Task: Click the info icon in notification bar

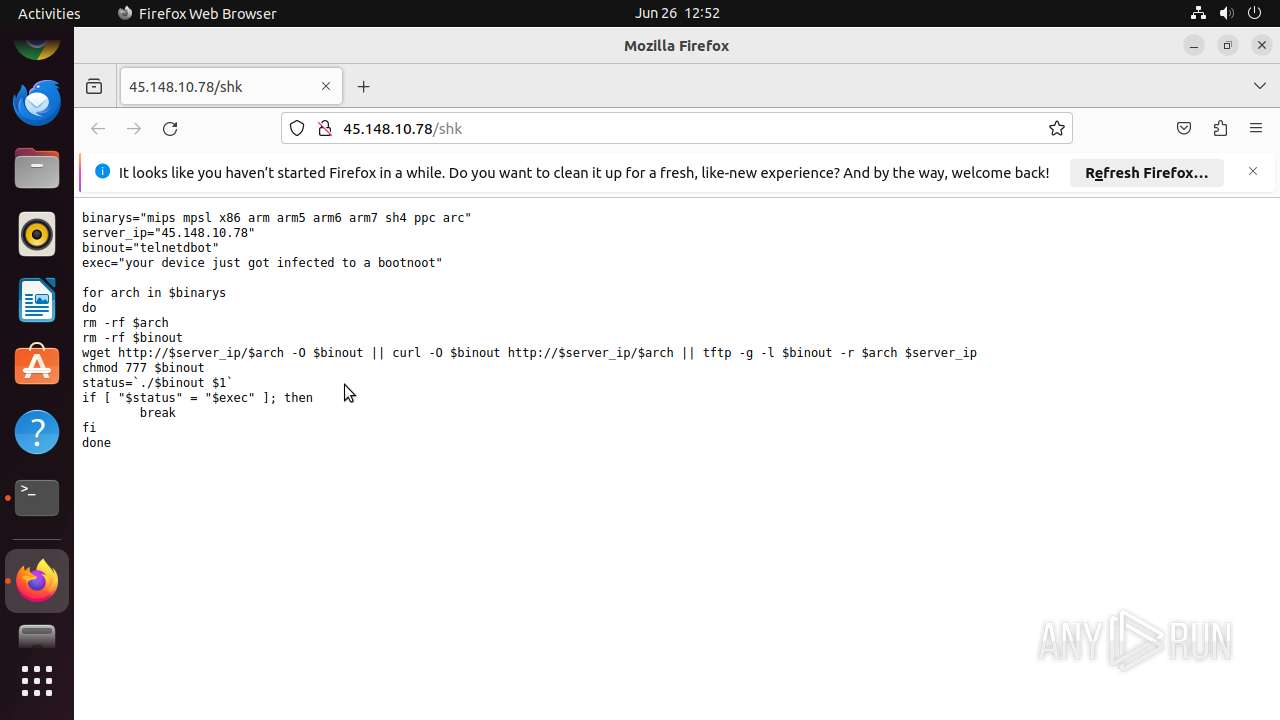Action: click(x=102, y=172)
